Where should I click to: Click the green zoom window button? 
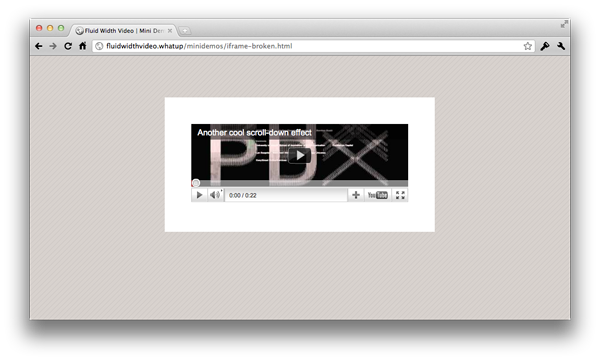[x=61, y=28]
